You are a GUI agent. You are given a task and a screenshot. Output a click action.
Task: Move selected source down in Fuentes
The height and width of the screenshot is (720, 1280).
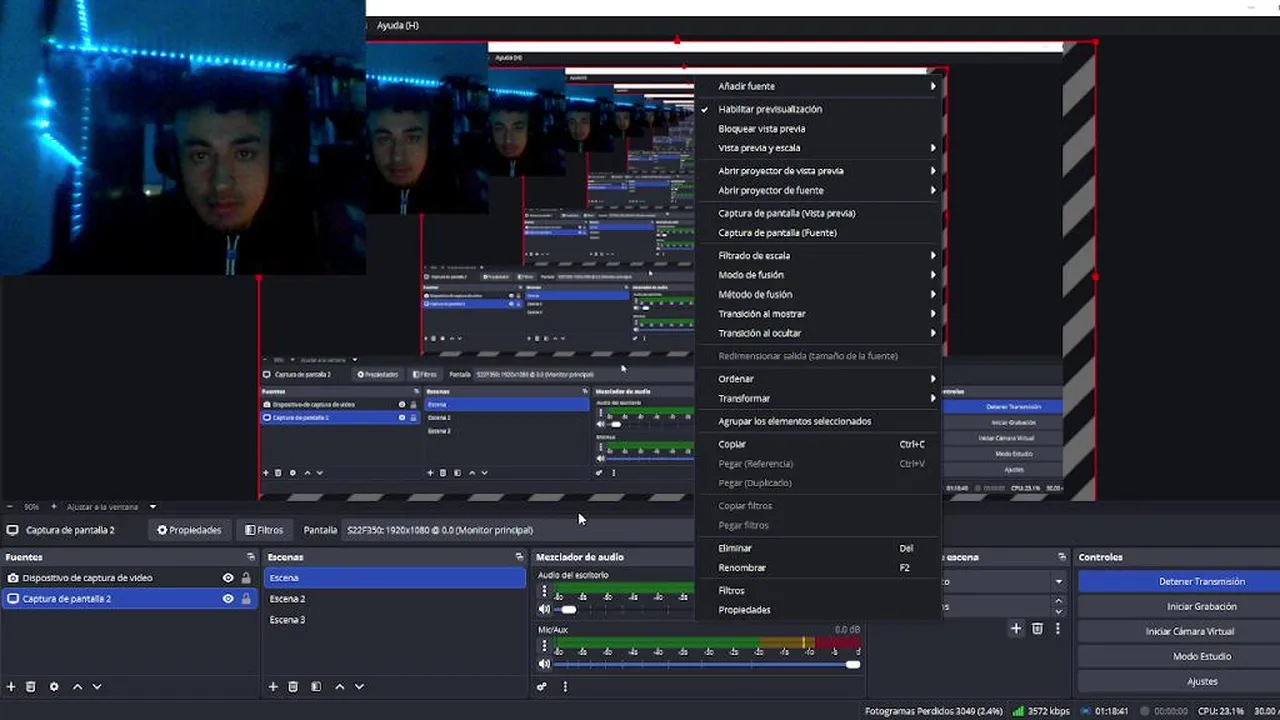[97, 687]
